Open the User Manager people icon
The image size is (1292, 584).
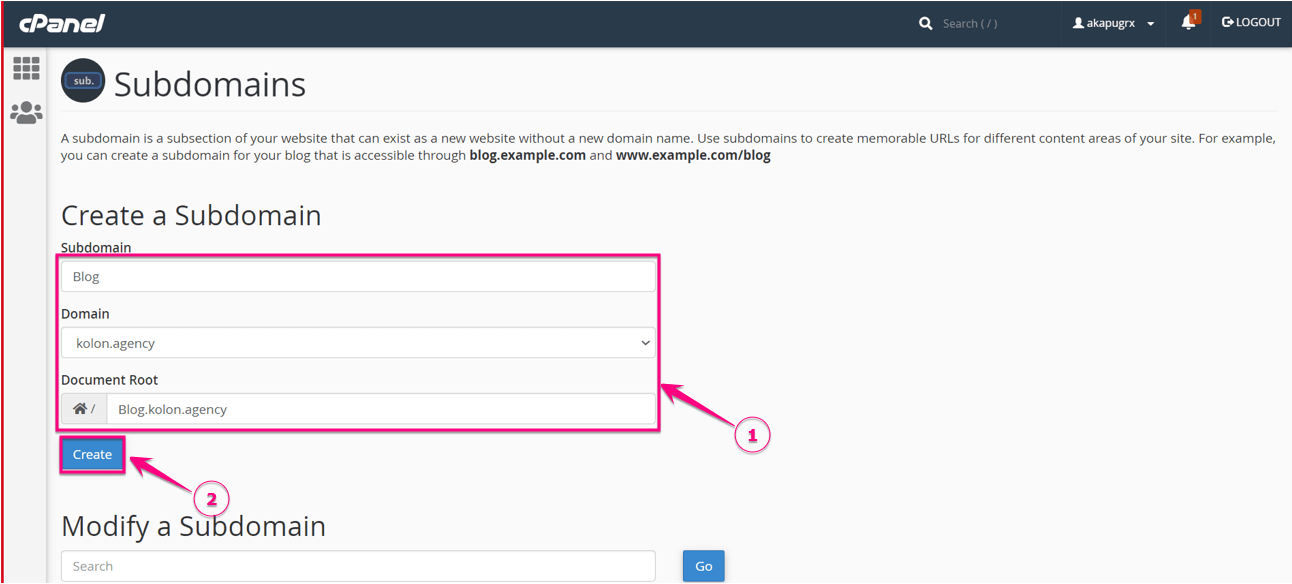(x=26, y=113)
